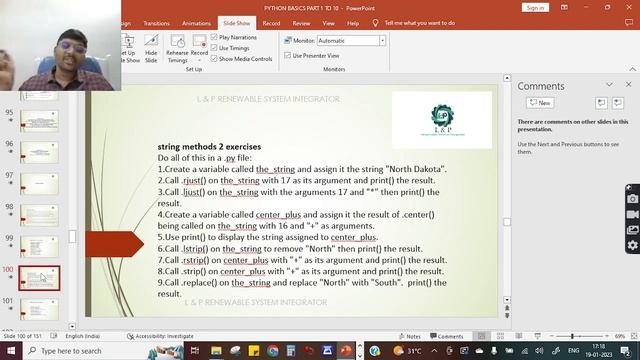The width and height of the screenshot is (640, 360).
Task: Open Rehearse Timings tool
Action: pyautogui.click(x=177, y=49)
